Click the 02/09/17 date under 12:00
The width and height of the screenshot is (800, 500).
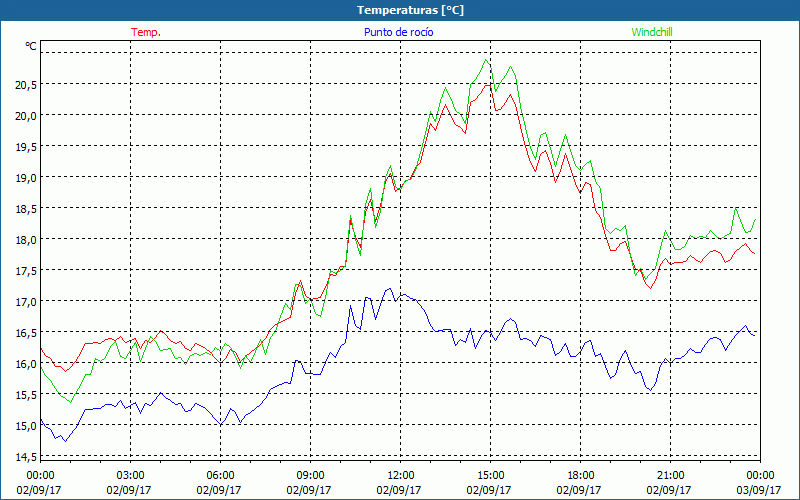pyautogui.click(x=399, y=490)
